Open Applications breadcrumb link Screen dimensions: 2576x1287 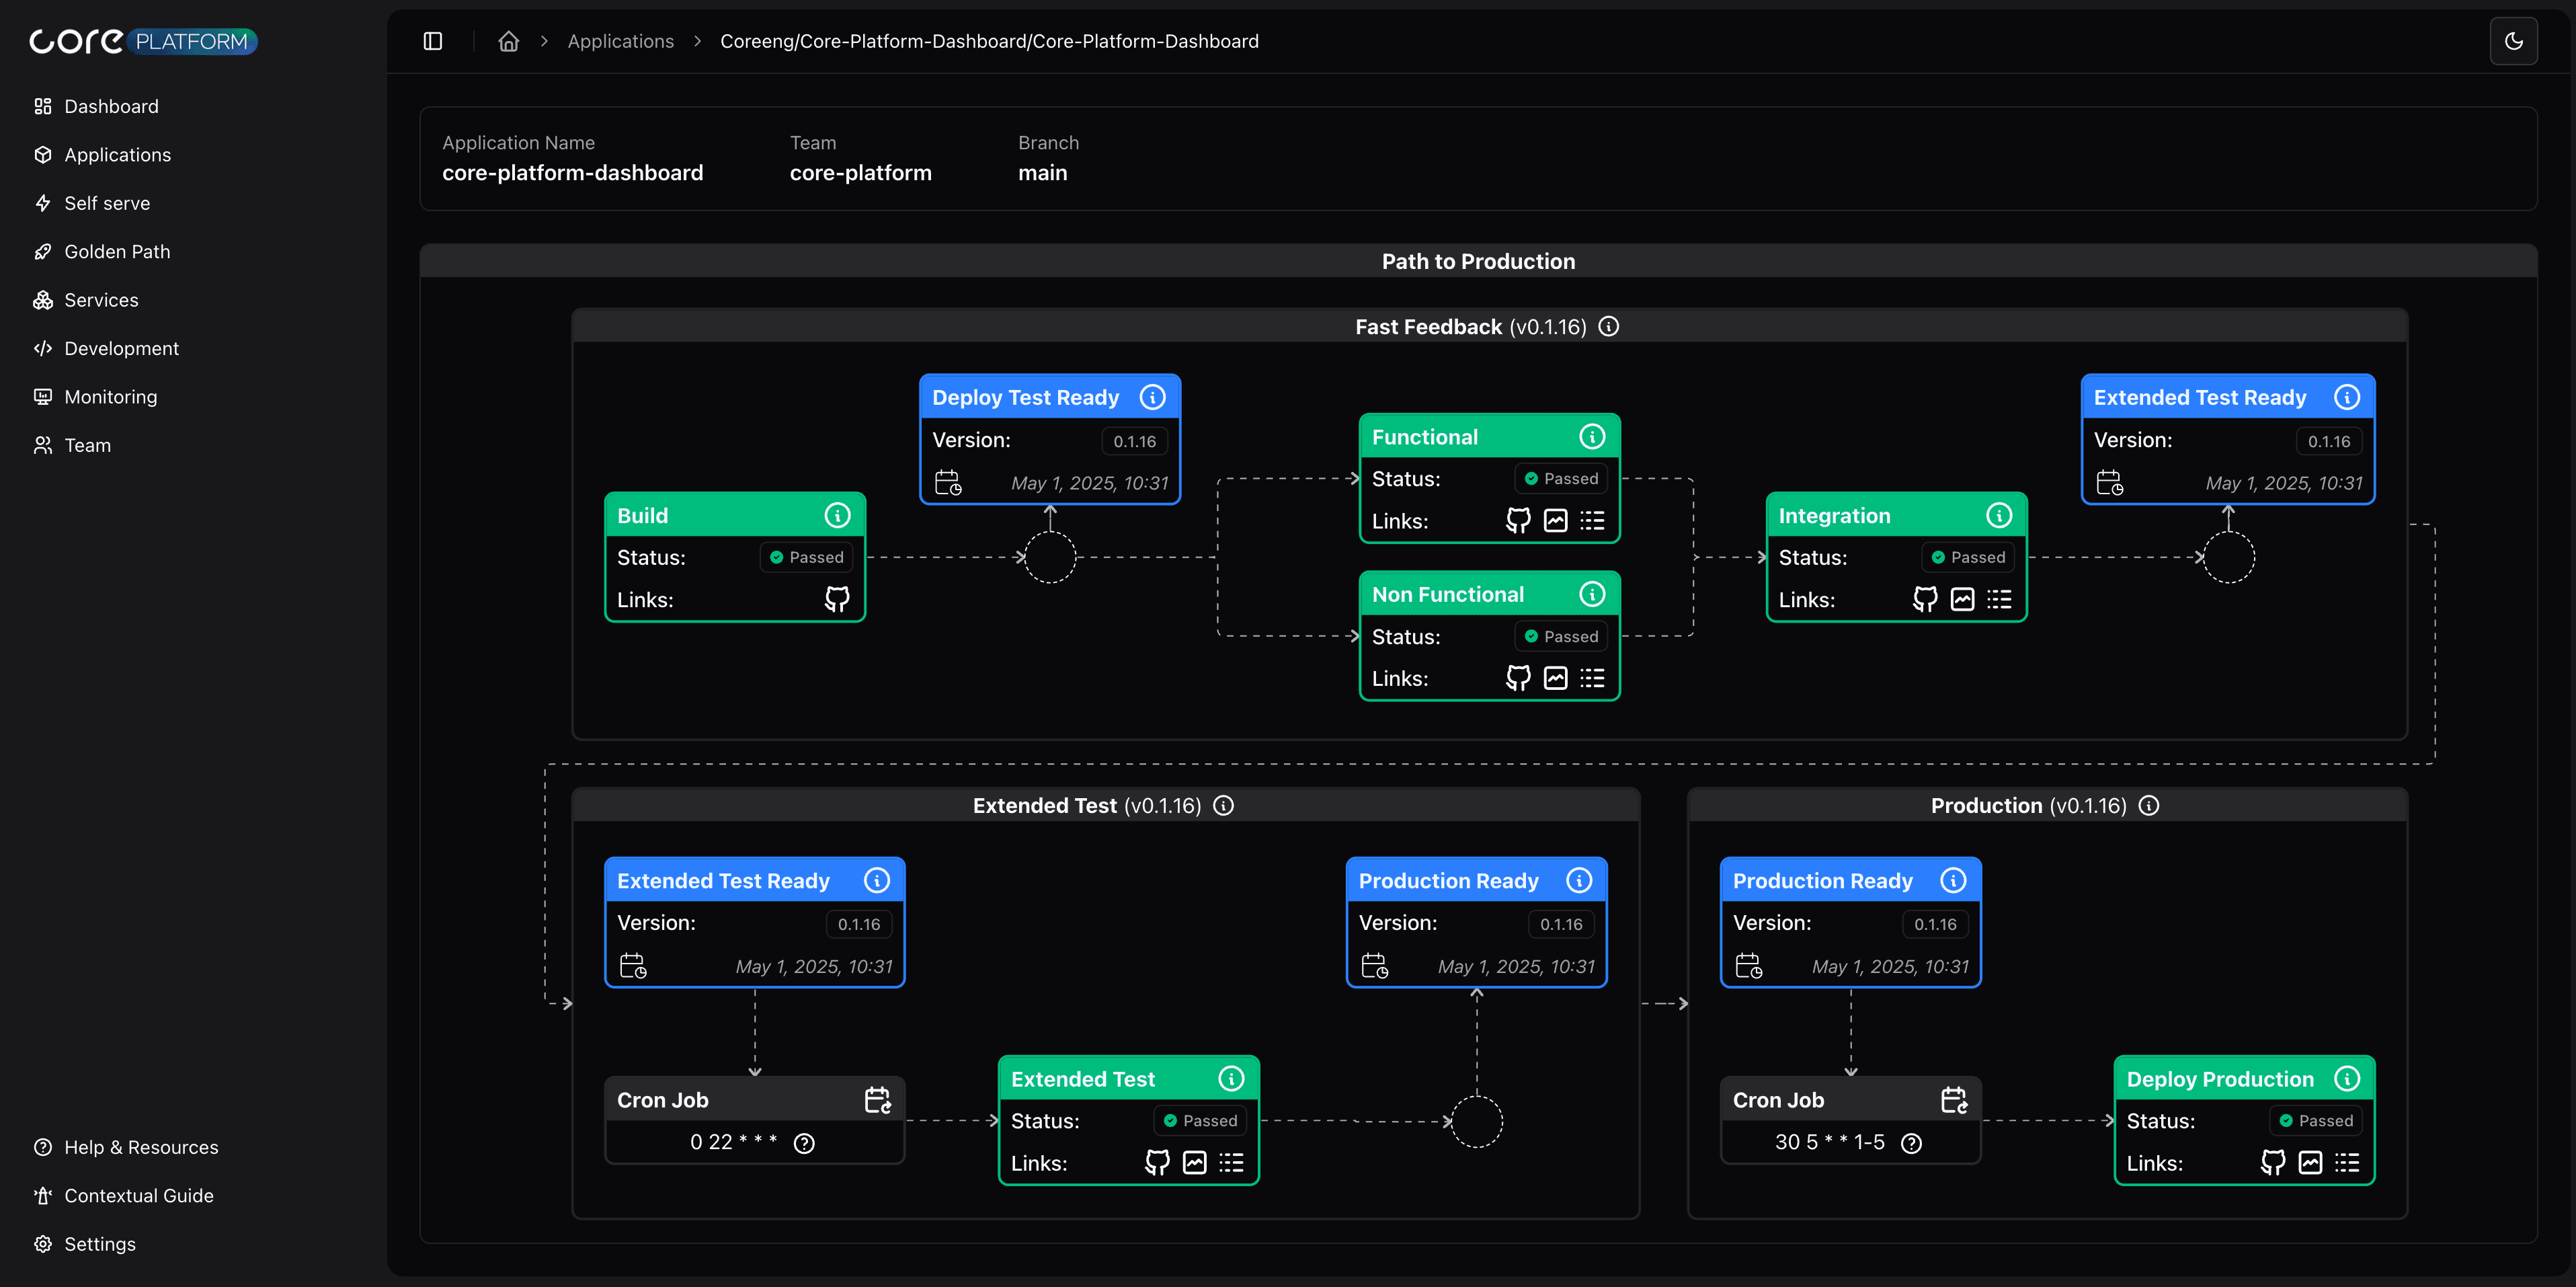pyautogui.click(x=620, y=41)
